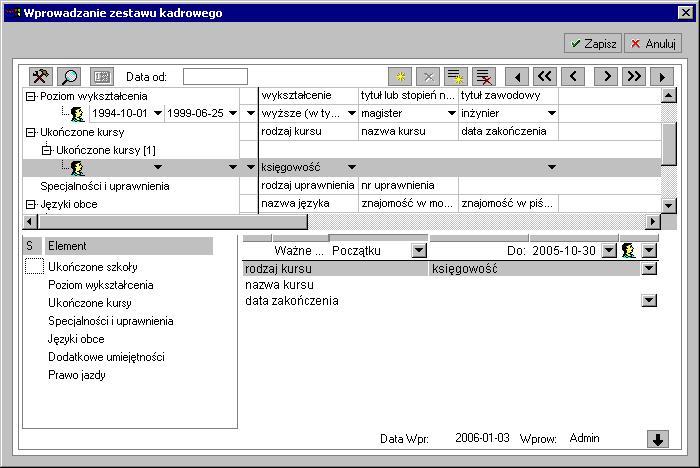
Task: Select Specjalności i uprawnienia in Element list
Action: pyautogui.click(x=110, y=321)
